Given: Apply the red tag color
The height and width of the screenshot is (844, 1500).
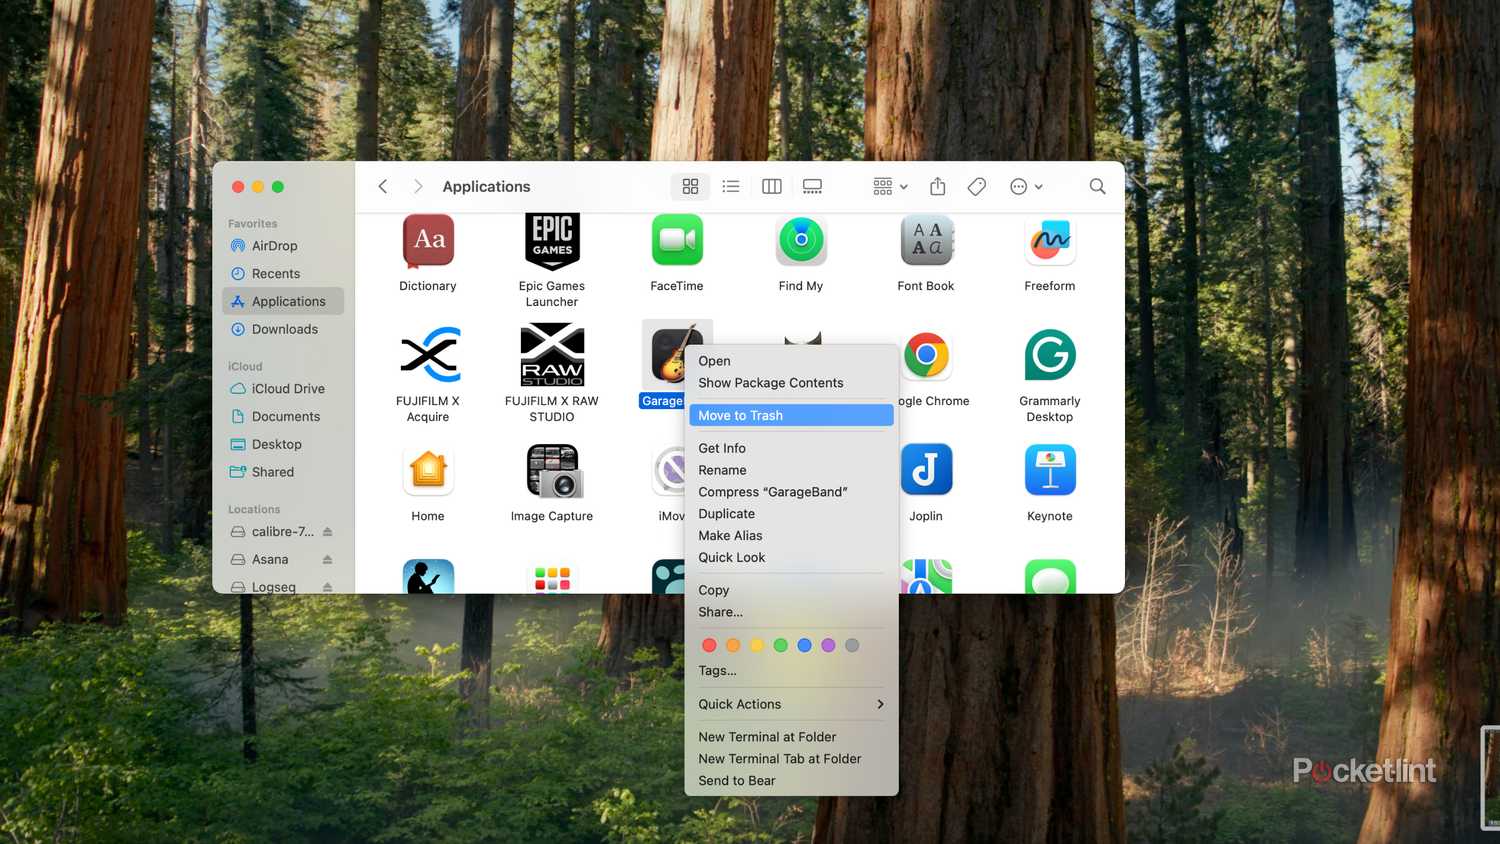Looking at the screenshot, I should pyautogui.click(x=709, y=645).
